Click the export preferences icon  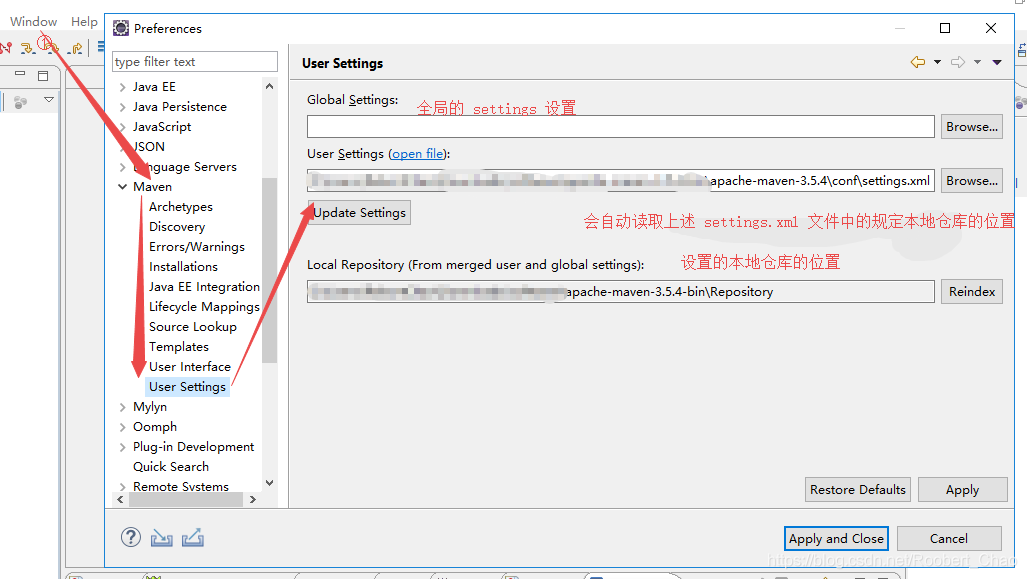(x=193, y=538)
